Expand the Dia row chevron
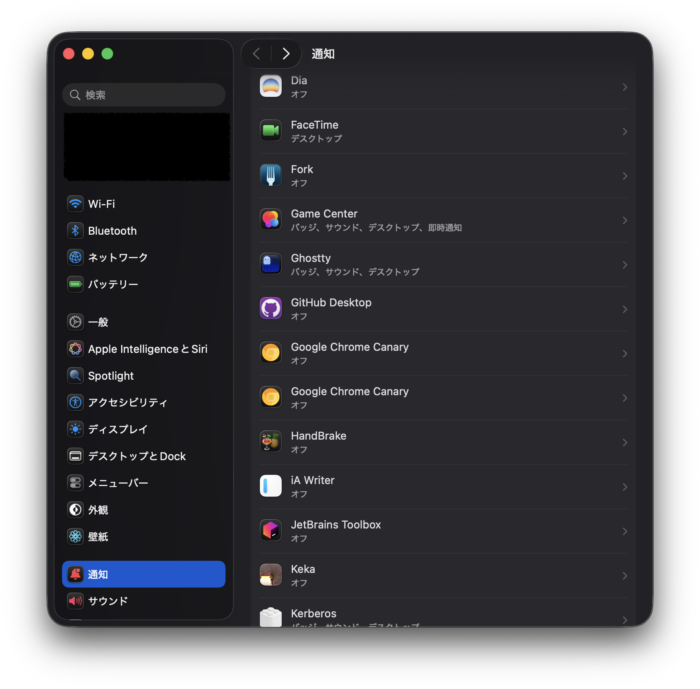700x689 pixels. click(x=624, y=87)
